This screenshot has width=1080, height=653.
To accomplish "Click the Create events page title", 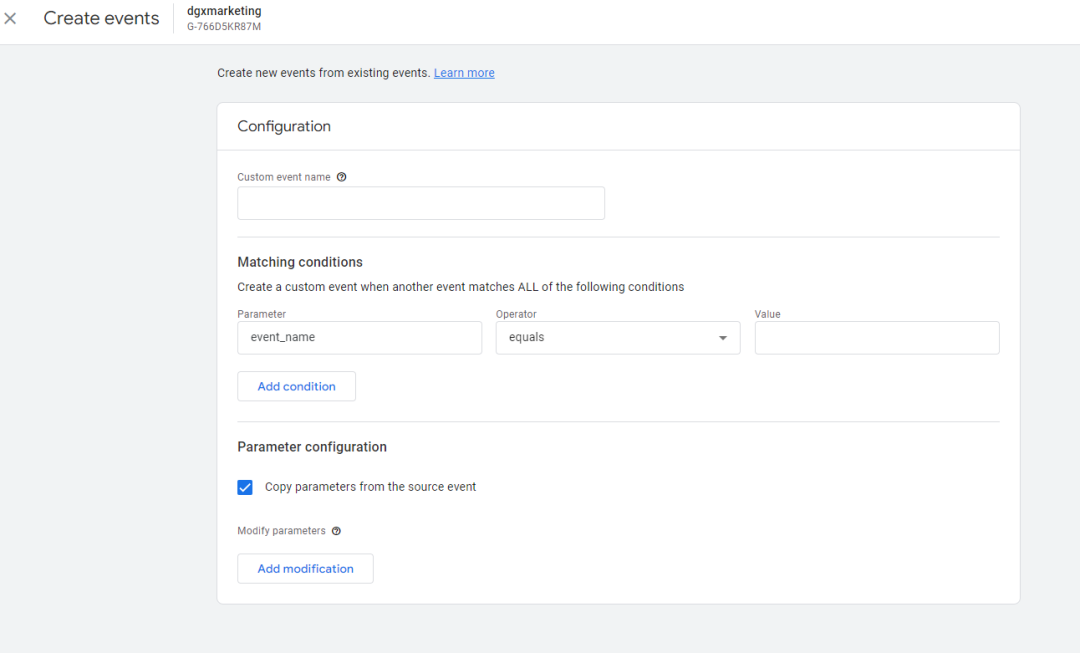I will tap(101, 18).
